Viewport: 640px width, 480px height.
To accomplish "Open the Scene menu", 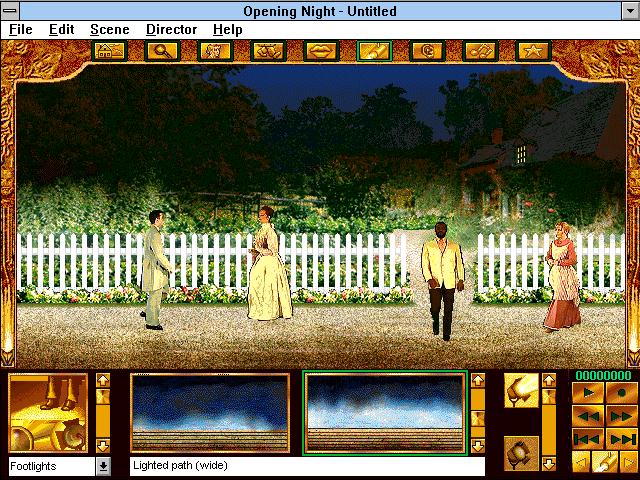I will coord(110,29).
